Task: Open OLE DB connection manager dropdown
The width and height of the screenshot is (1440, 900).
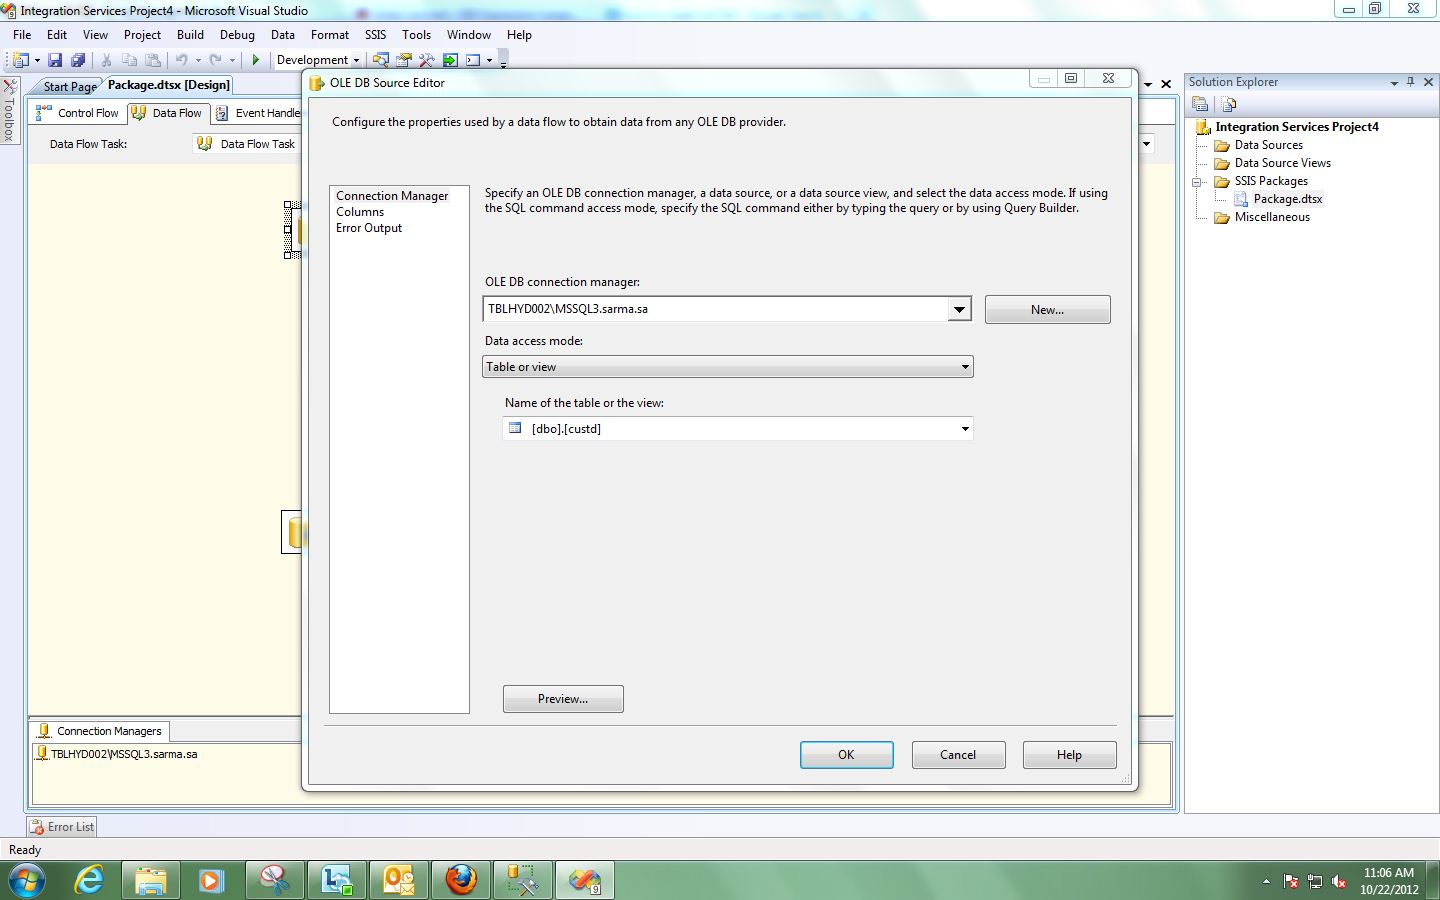Action: 959,309
